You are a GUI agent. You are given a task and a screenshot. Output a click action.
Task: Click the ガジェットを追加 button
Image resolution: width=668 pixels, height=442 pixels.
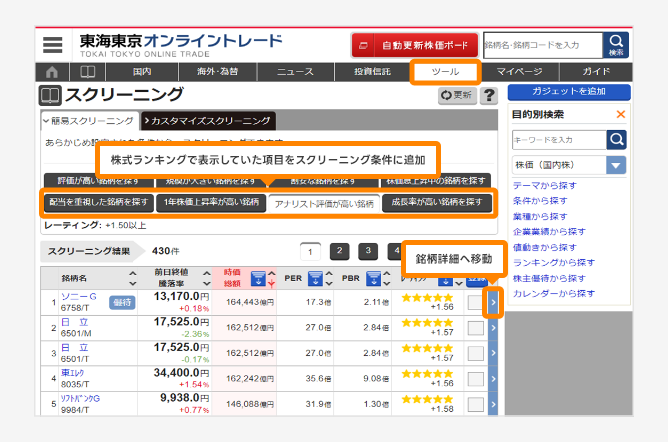pyautogui.click(x=569, y=92)
